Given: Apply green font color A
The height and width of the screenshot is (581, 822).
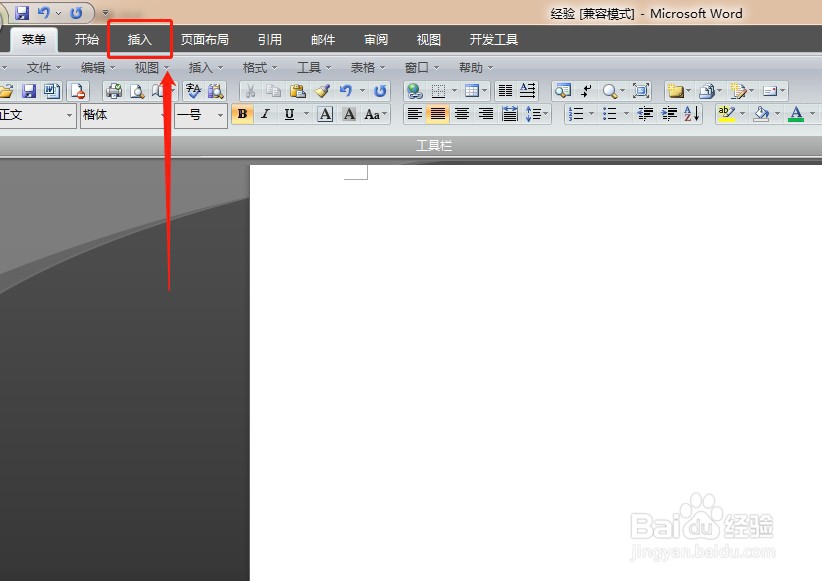Looking at the screenshot, I should click(796, 114).
